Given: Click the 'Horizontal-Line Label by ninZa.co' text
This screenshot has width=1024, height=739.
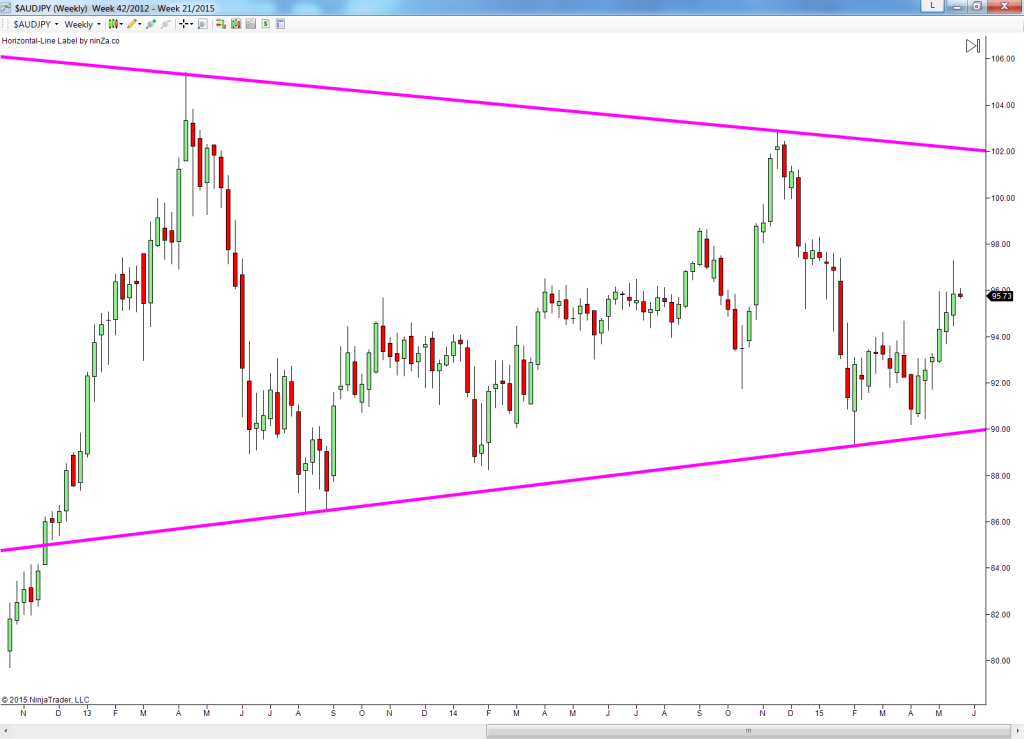Looking at the screenshot, I should tap(61, 40).
